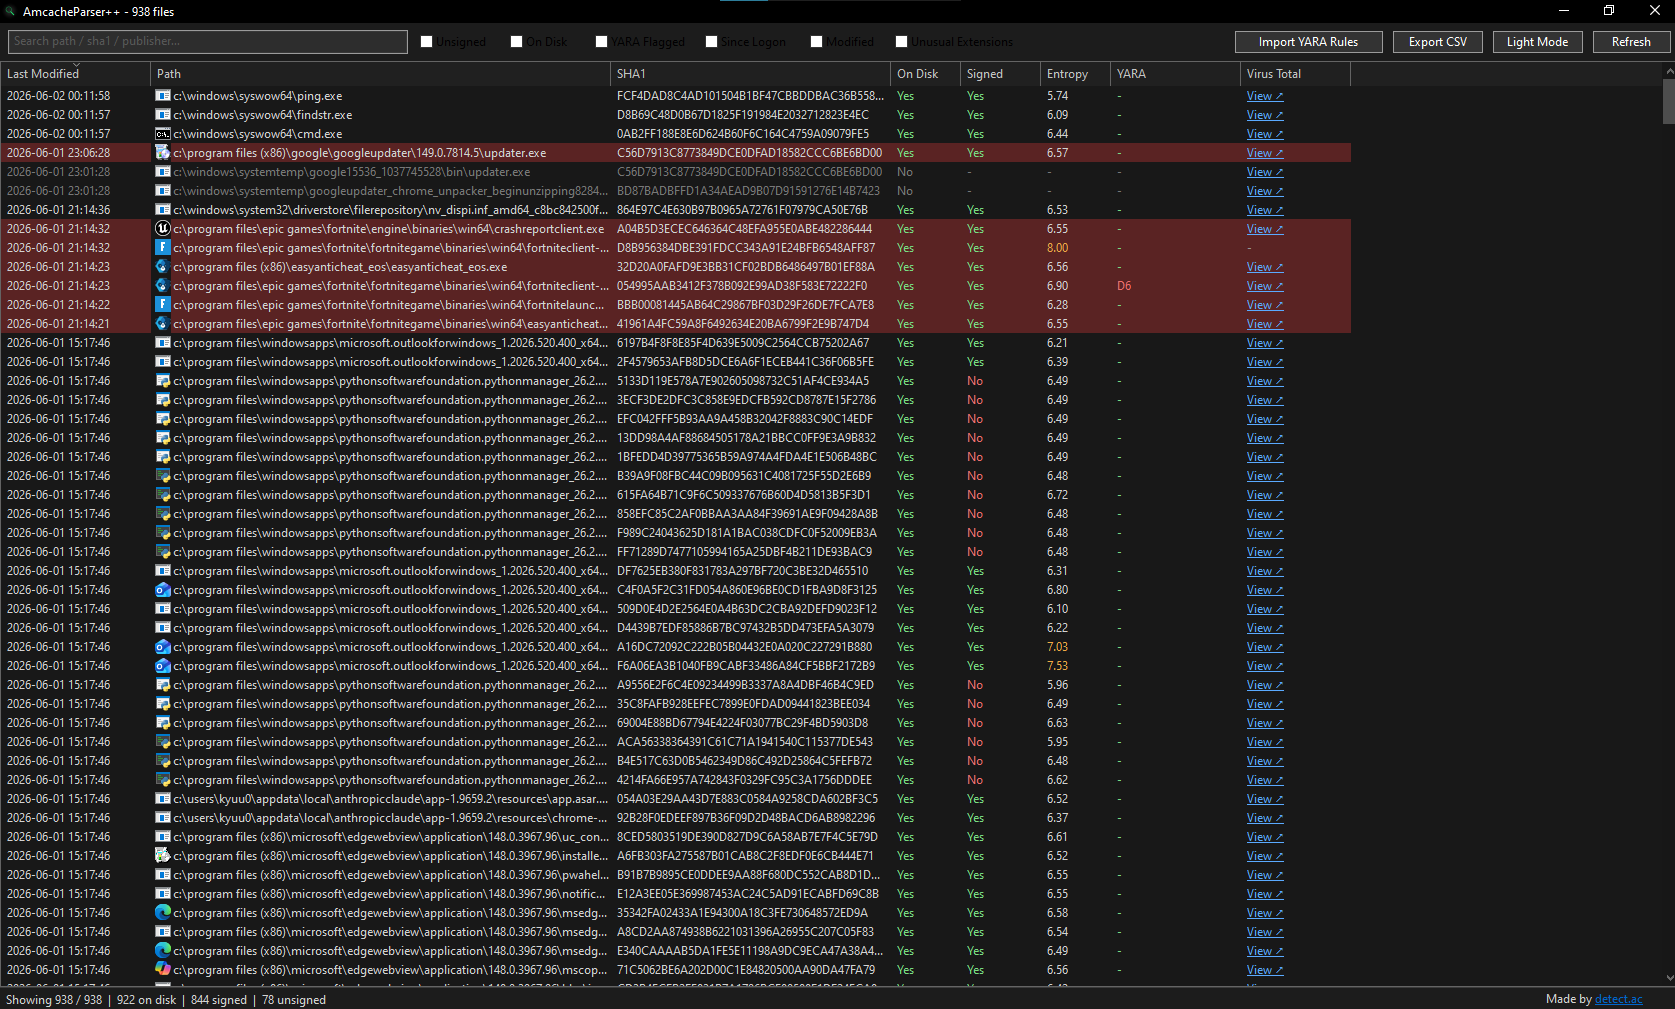The height and width of the screenshot is (1009, 1675).
Task: Check the Unusual Extensions checkbox
Action: [x=902, y=42]
